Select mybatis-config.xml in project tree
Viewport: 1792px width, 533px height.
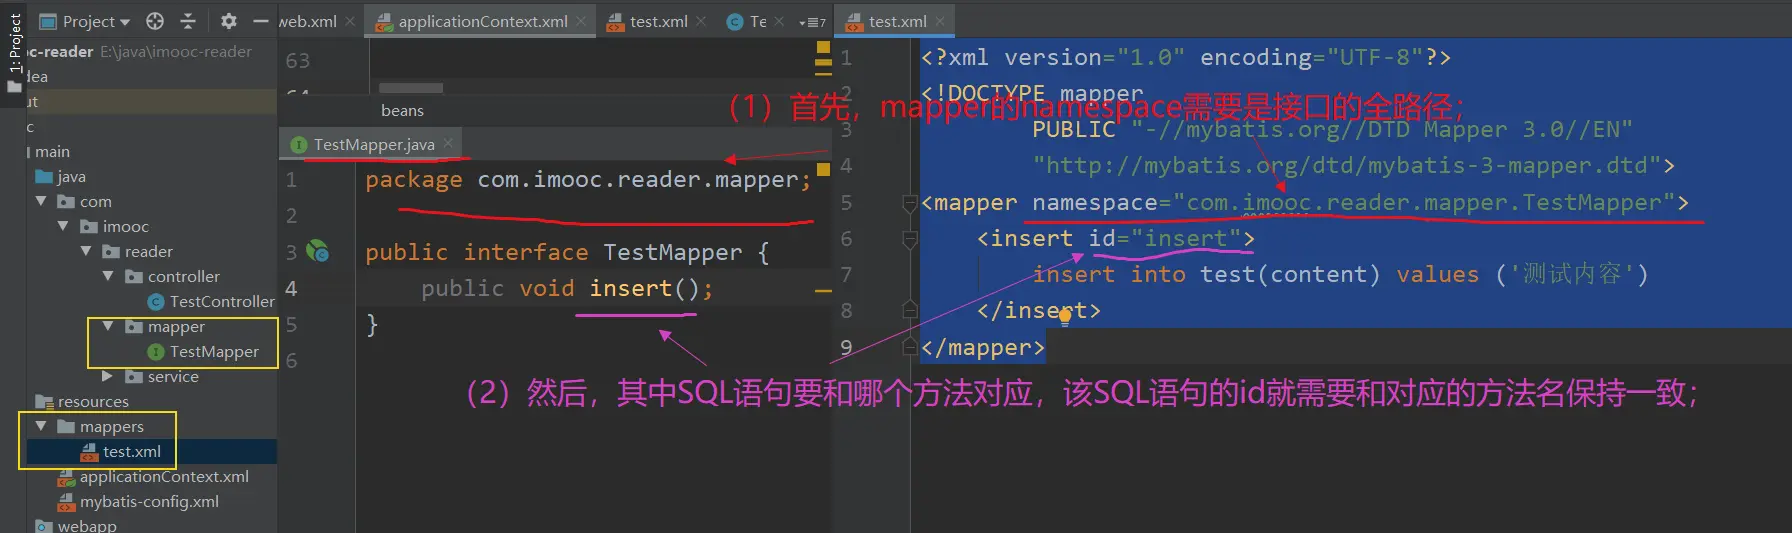(139, 501)
